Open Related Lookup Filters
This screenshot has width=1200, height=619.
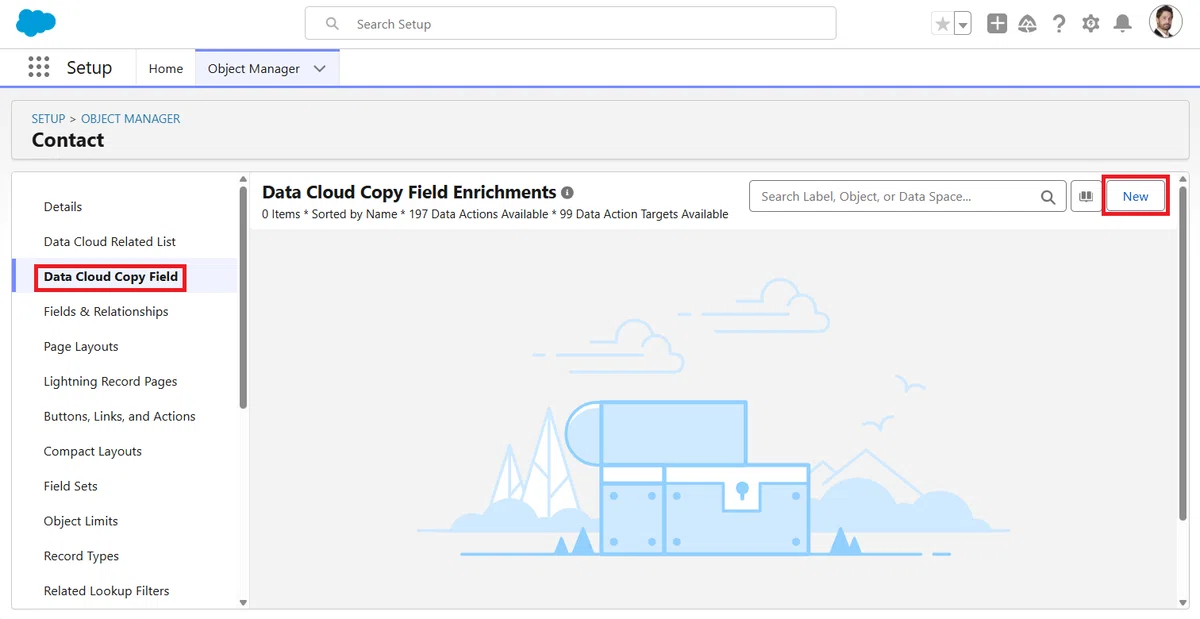coord(106,591)
